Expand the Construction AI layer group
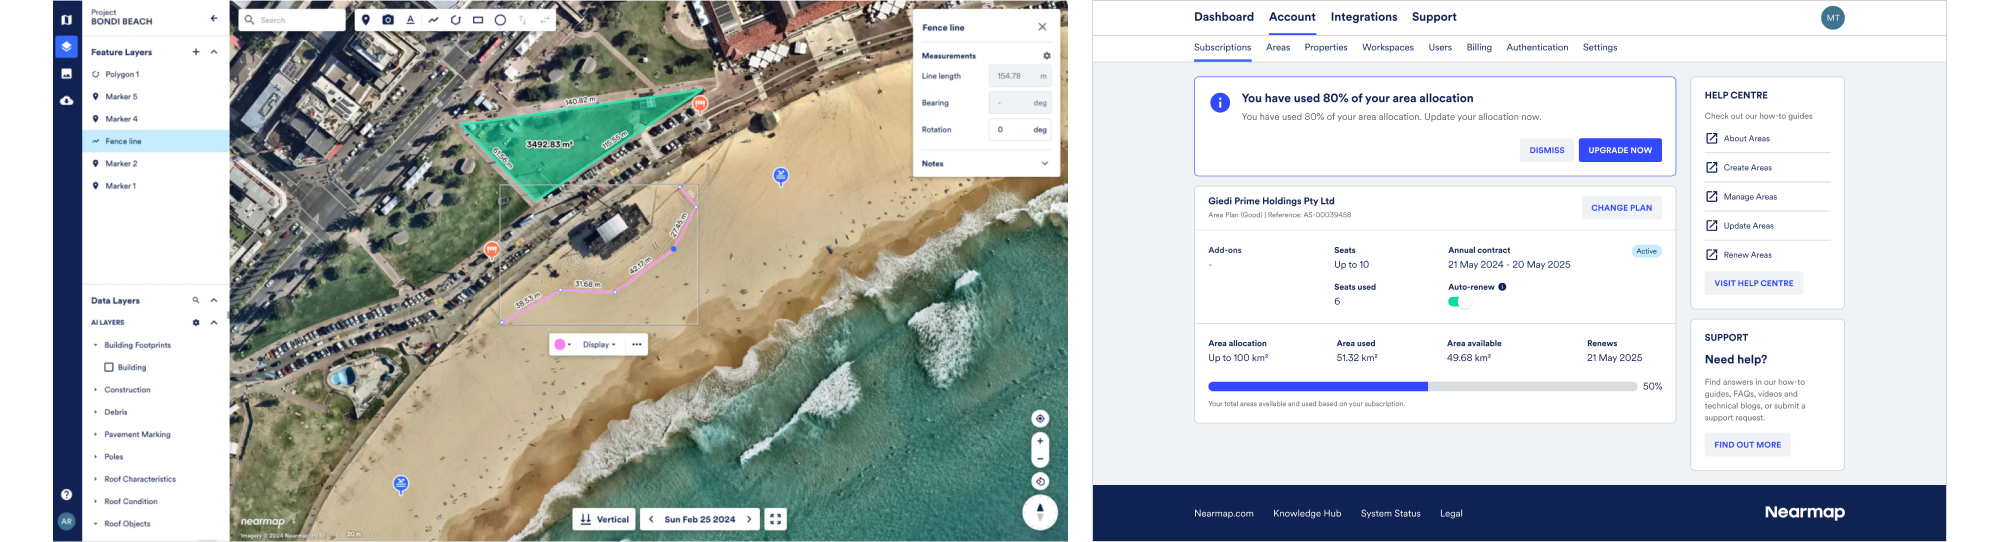 [x=96, y=390]
